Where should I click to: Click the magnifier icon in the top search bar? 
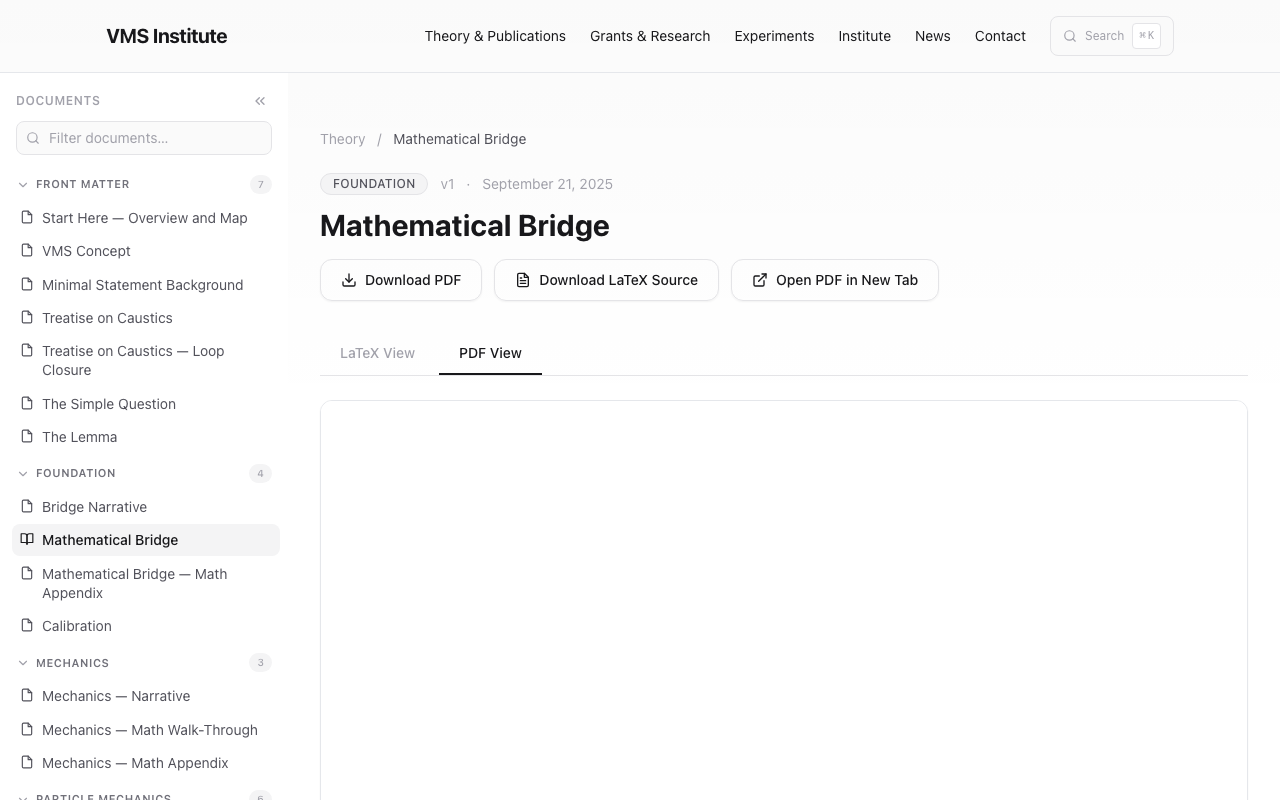[1070, 35]
